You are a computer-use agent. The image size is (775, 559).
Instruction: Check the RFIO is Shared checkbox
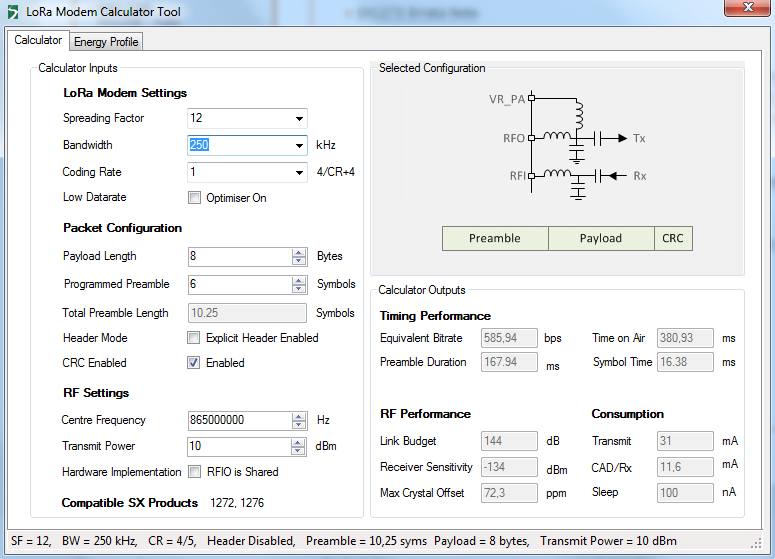pos(195,472)
